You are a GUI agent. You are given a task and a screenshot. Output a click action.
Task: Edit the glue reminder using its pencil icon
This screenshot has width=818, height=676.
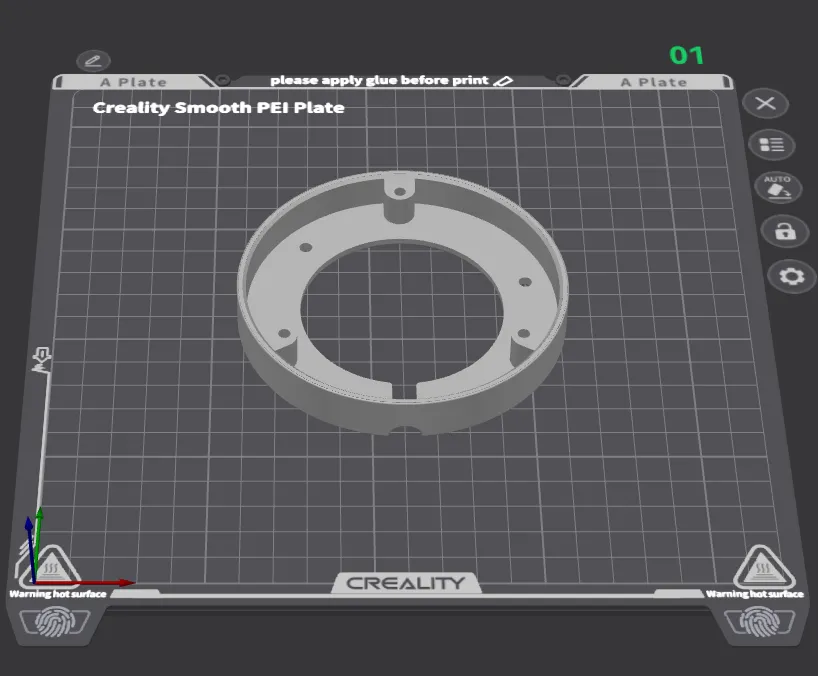pos(505,80)
